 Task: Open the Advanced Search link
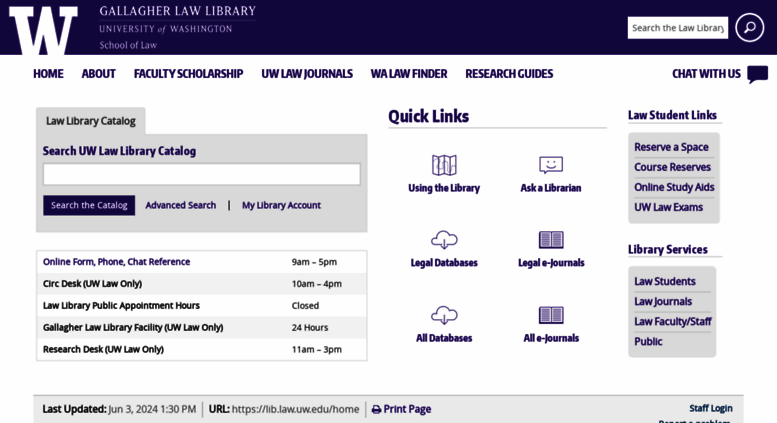[x=181, y=205]
